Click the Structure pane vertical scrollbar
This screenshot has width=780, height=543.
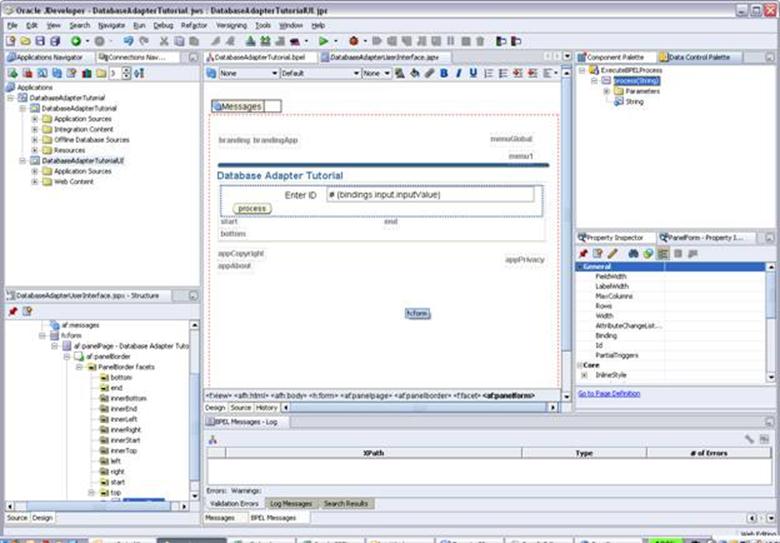[195, 410]
